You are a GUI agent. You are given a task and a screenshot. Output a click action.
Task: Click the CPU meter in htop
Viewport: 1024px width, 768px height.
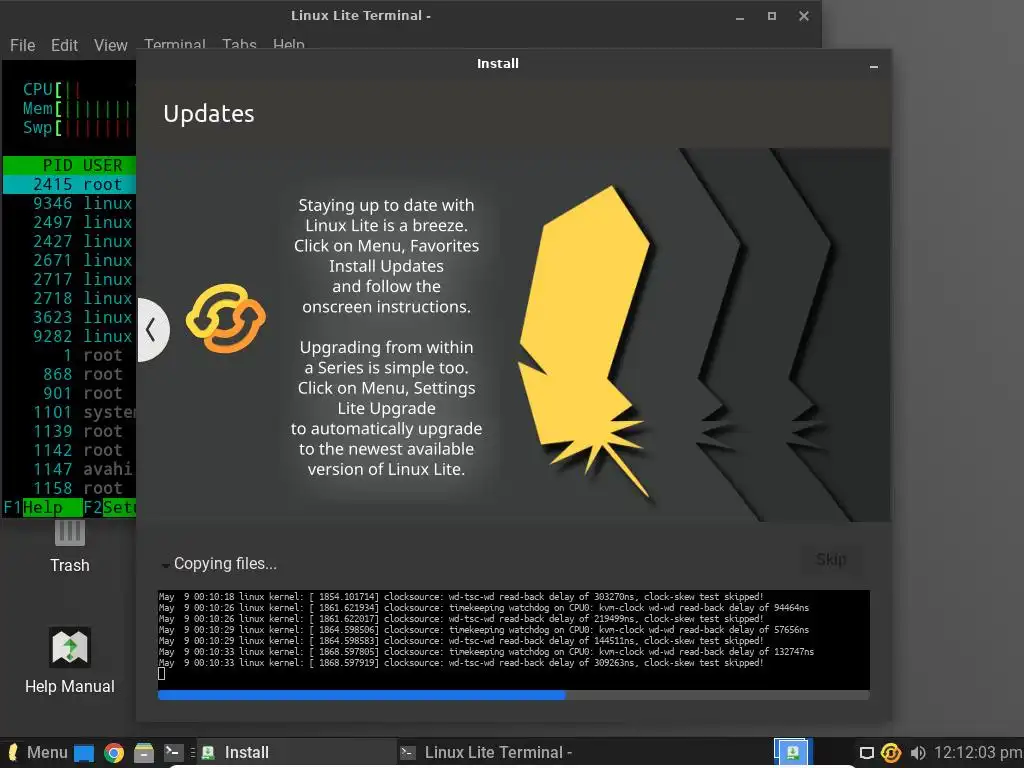[x=78, y=89]
